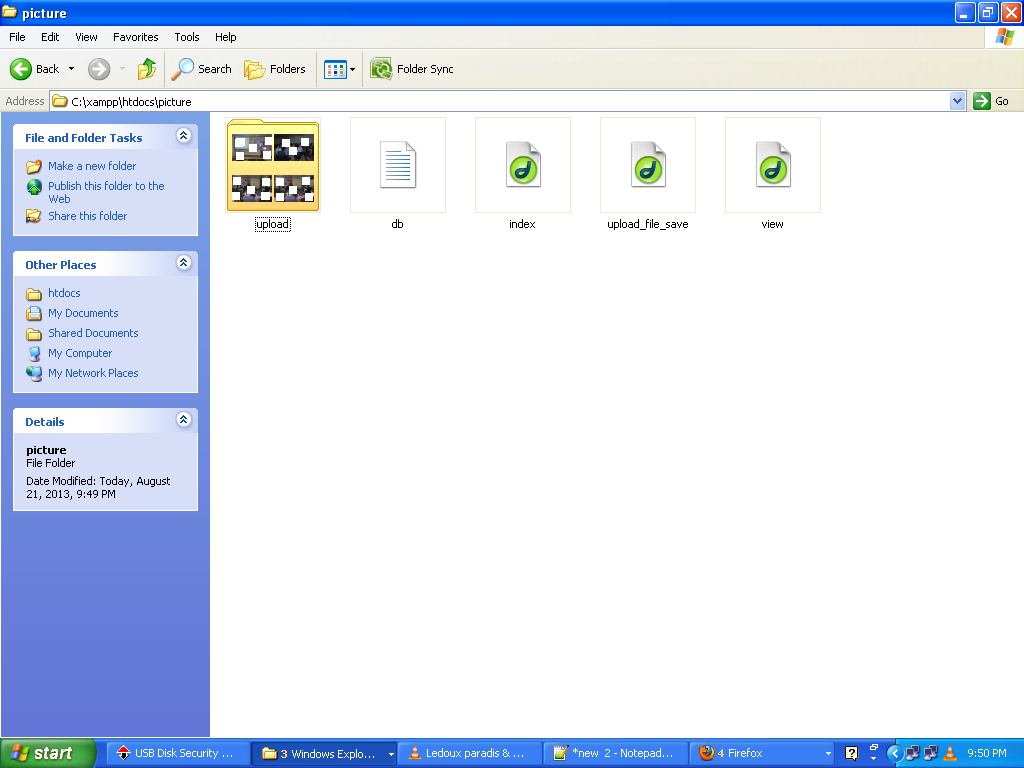Click the My Documents icon

[34, 313]
